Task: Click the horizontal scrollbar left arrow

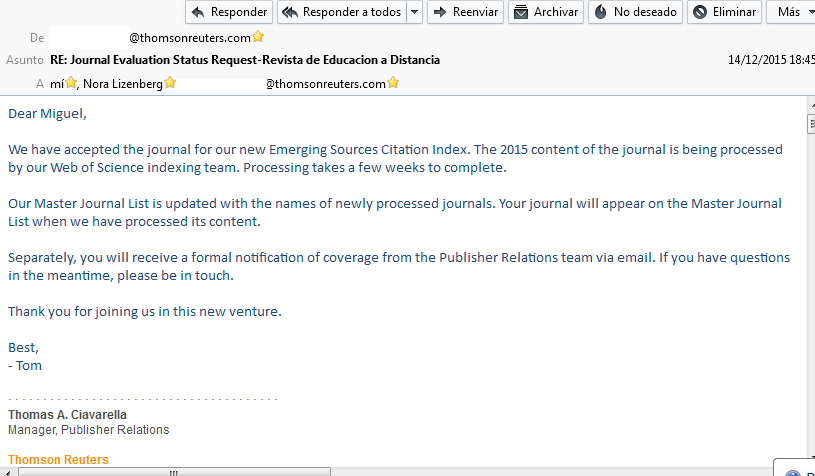Action: coord(7,471)
